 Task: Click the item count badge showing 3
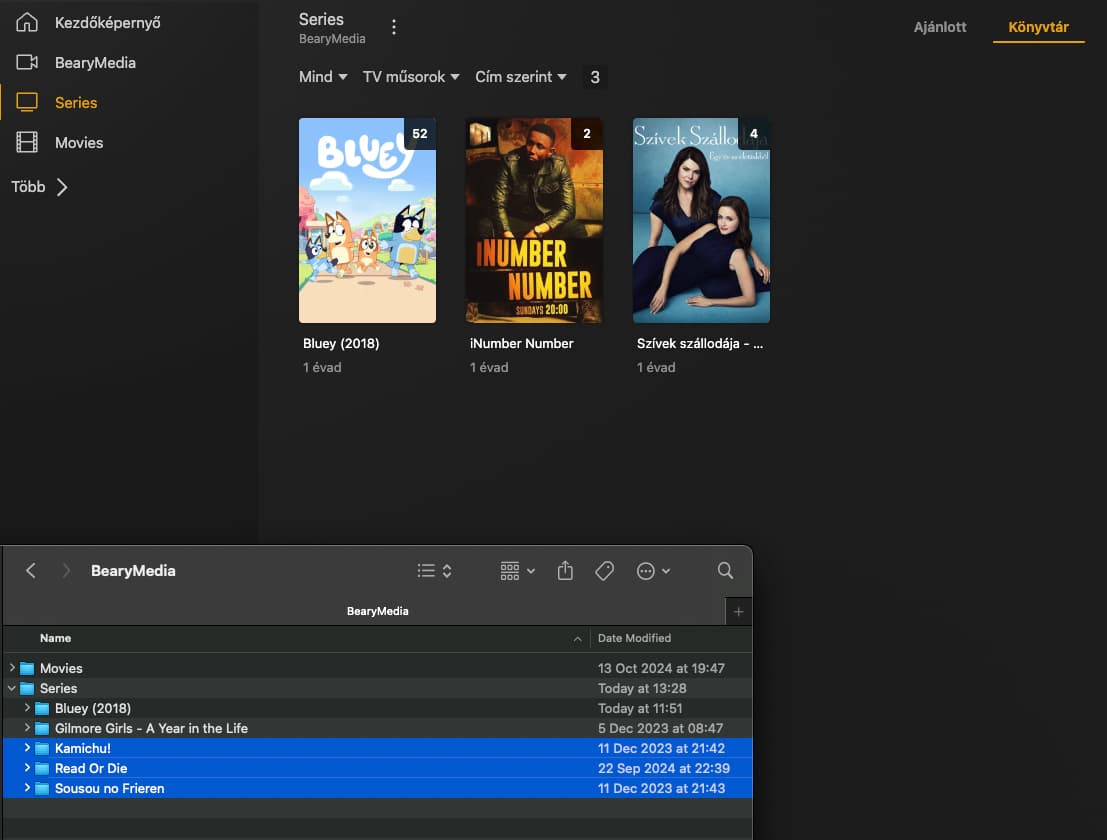click(594, 77)
